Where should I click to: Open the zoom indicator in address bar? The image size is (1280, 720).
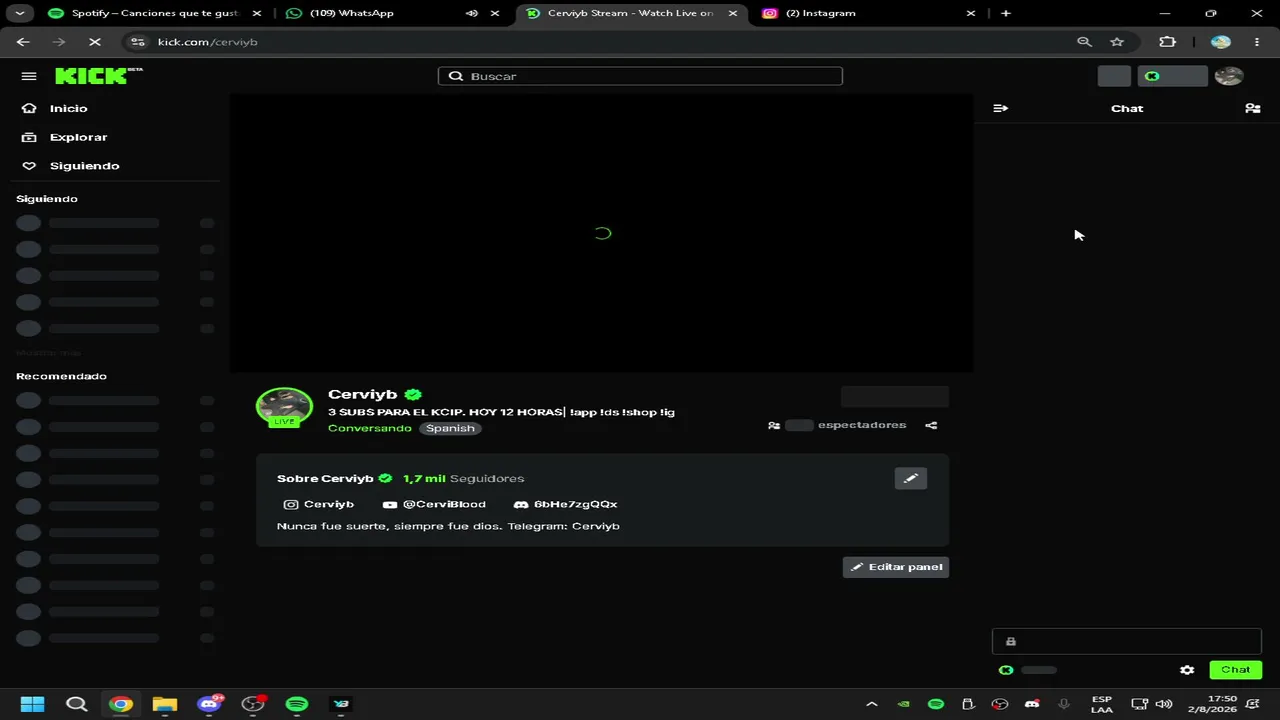pyautogui.click(x=1084, y=42)
